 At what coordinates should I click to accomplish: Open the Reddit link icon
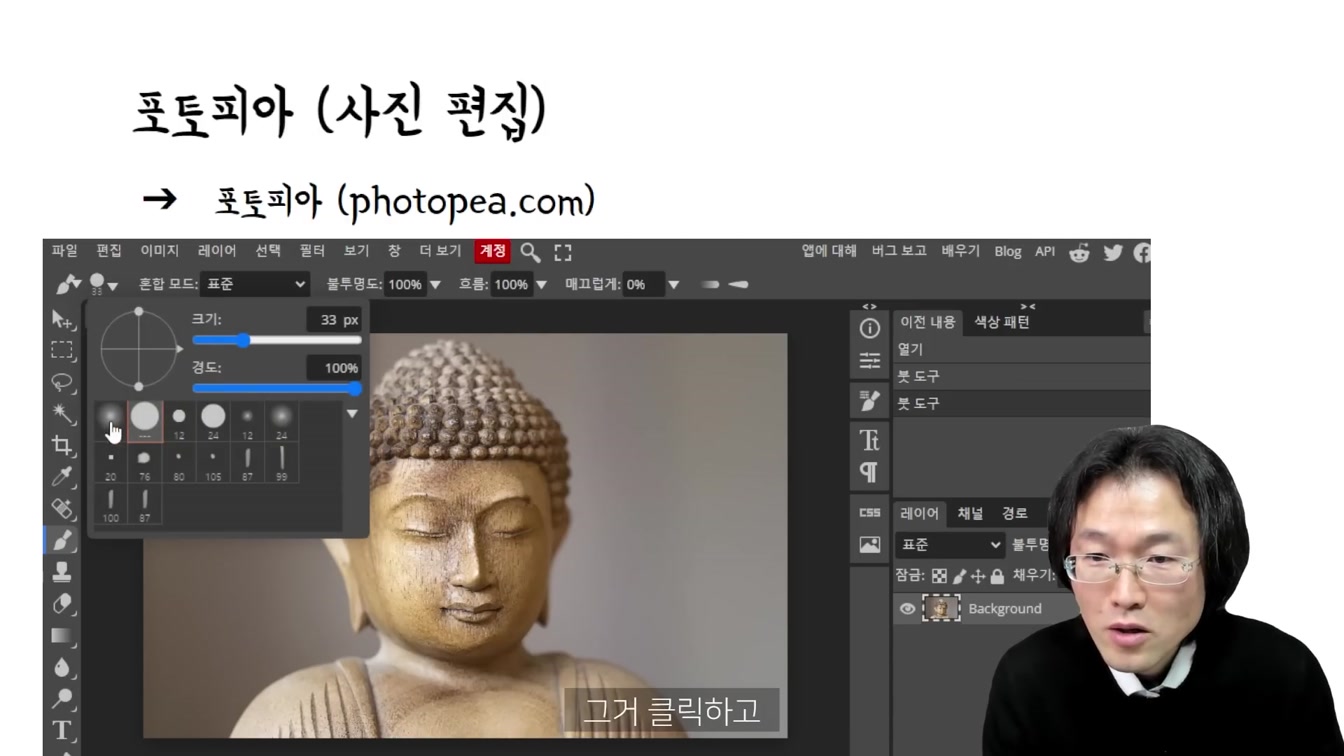(1079, 252)
